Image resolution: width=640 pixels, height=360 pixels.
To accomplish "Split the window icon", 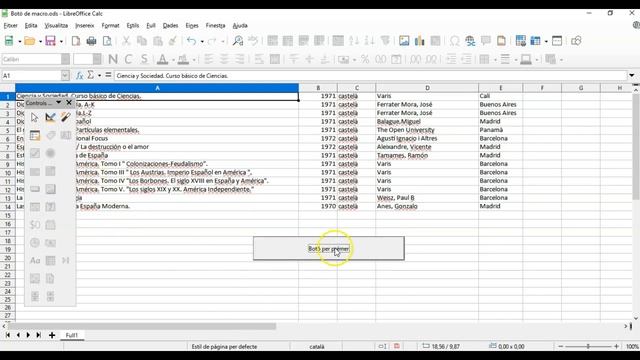I will click(557, 41).
